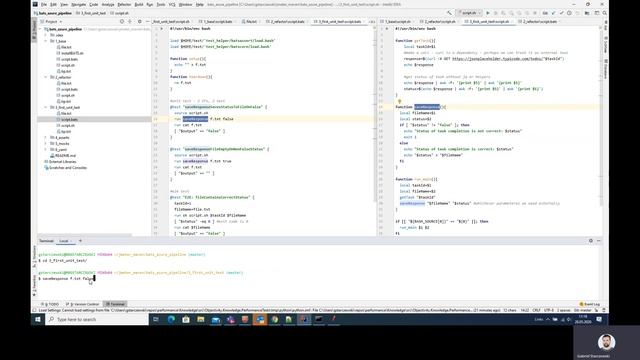Screen dimensions: 640x360
Task: Click the 3_first_unit_test breadcrumb
Action: coord(91,13)
